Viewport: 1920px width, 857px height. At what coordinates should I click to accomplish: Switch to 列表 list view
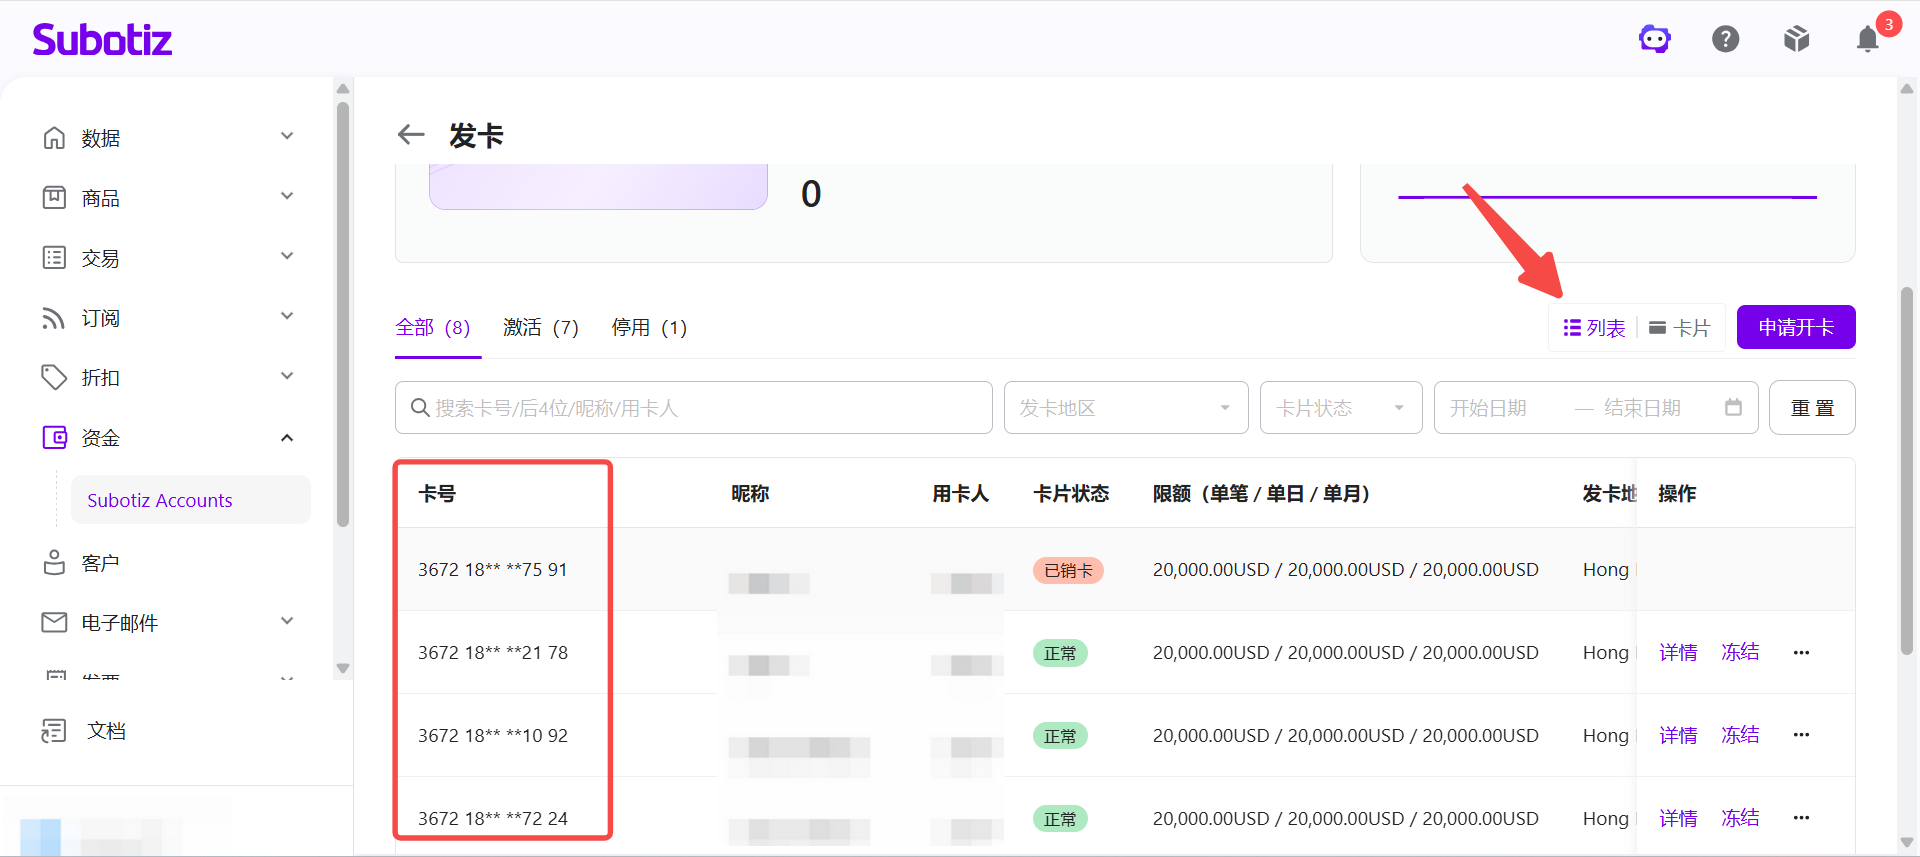(x=1594, y=328)
